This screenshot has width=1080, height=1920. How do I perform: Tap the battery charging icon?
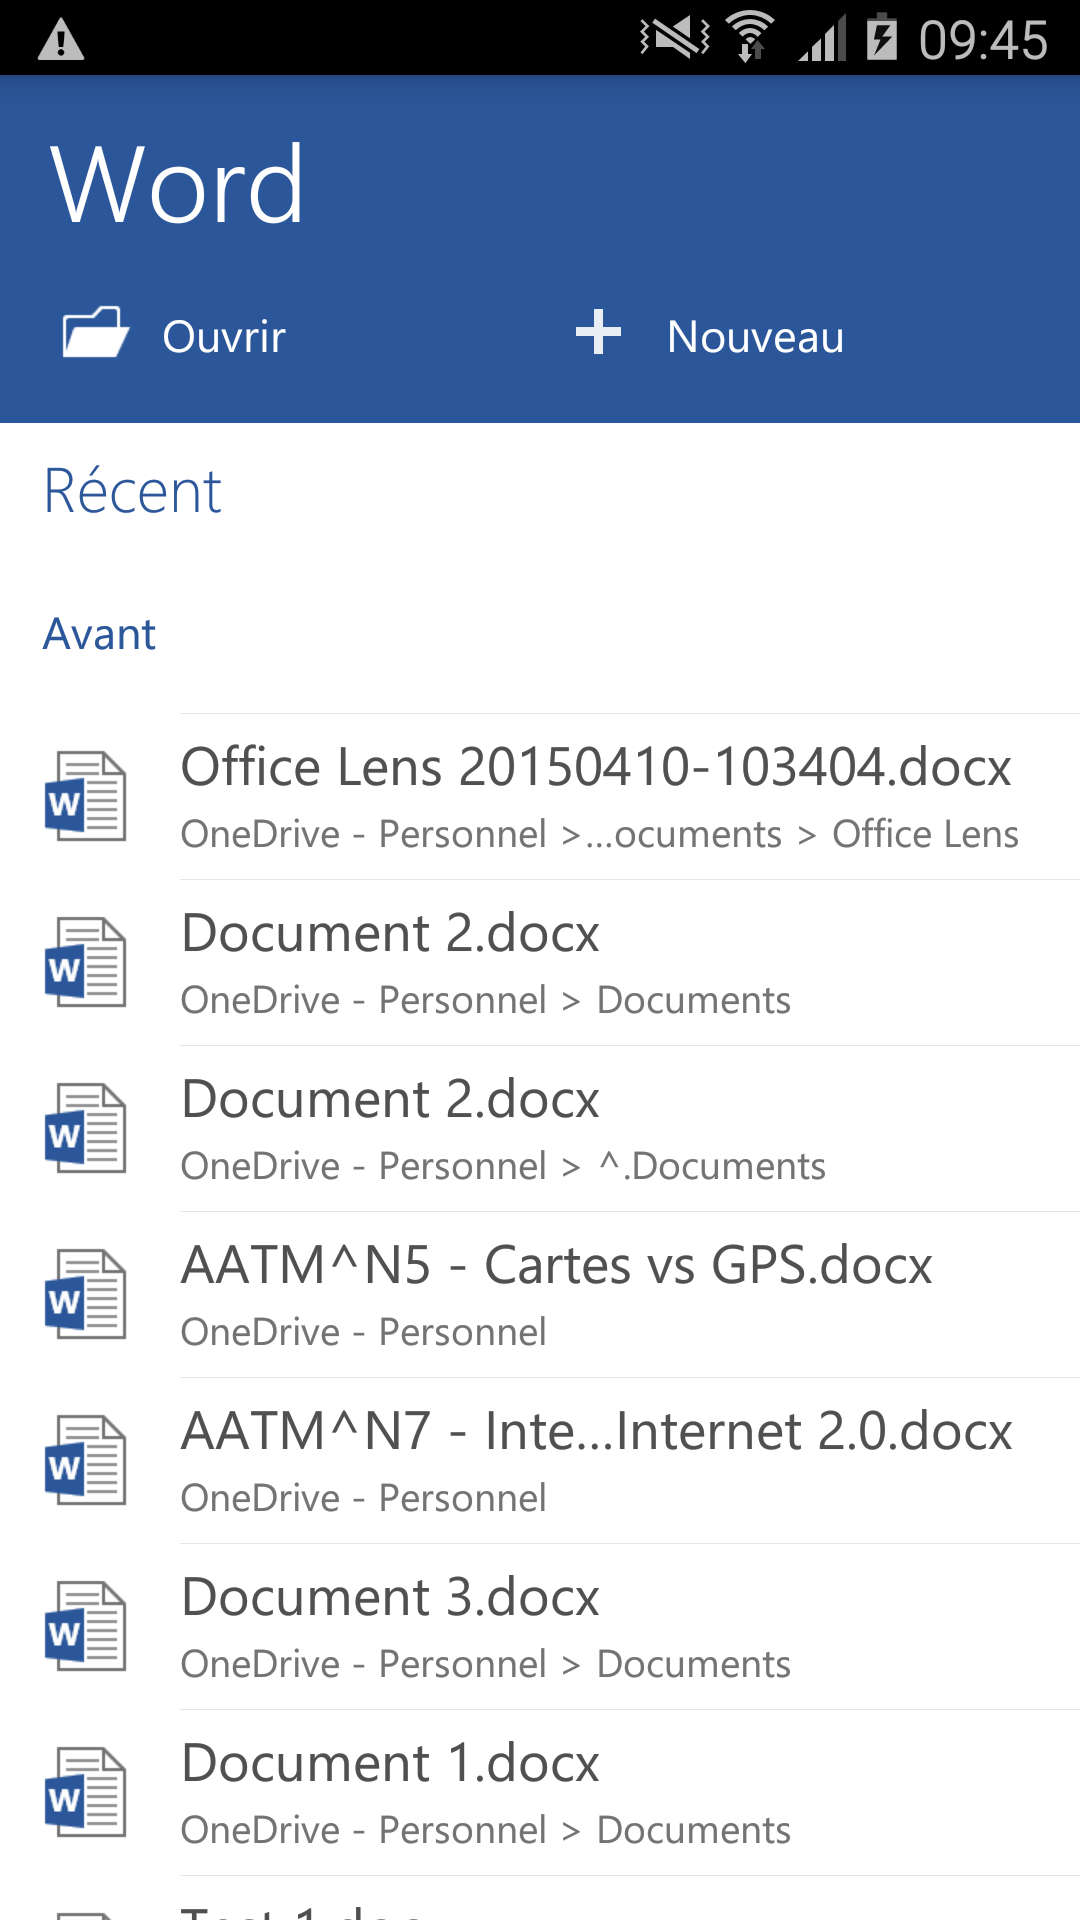(882, 37)
